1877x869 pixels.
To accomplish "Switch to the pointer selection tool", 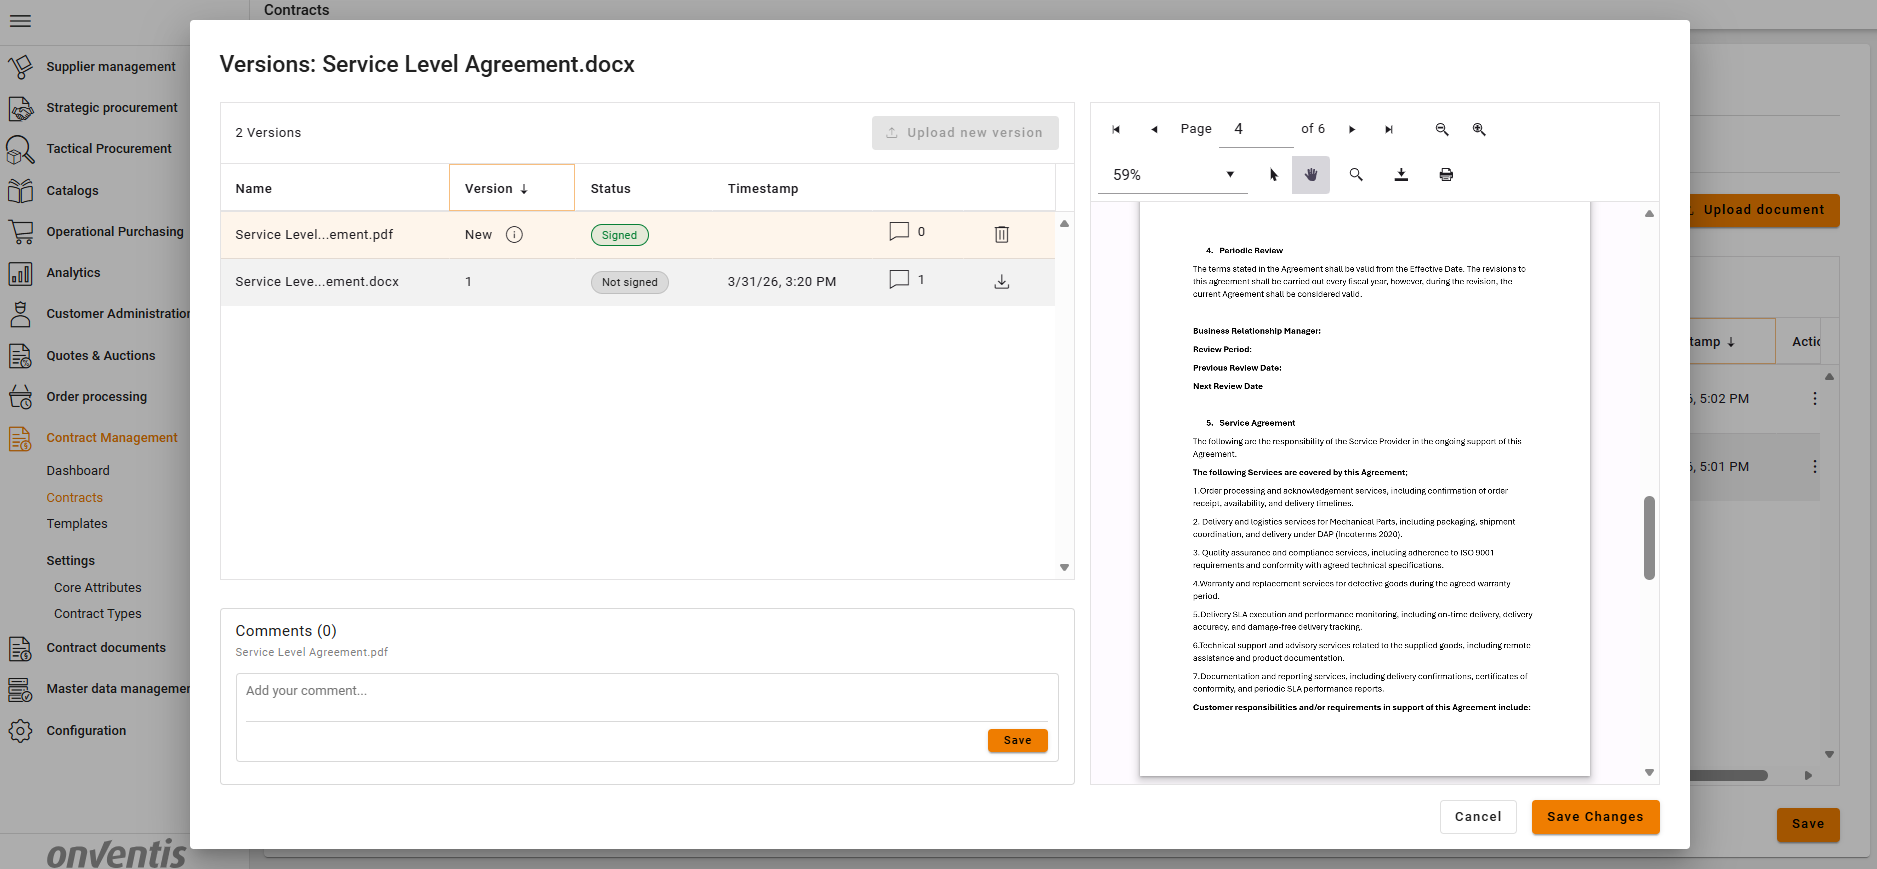I will tap(1274, 174).
